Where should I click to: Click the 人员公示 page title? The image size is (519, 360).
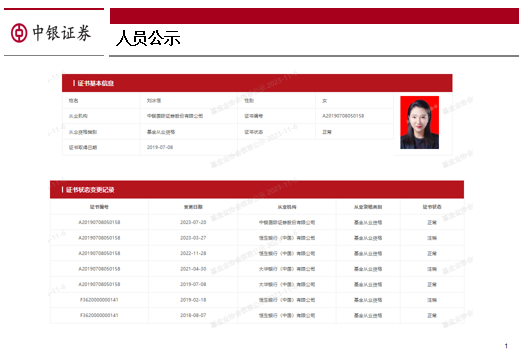148,38
